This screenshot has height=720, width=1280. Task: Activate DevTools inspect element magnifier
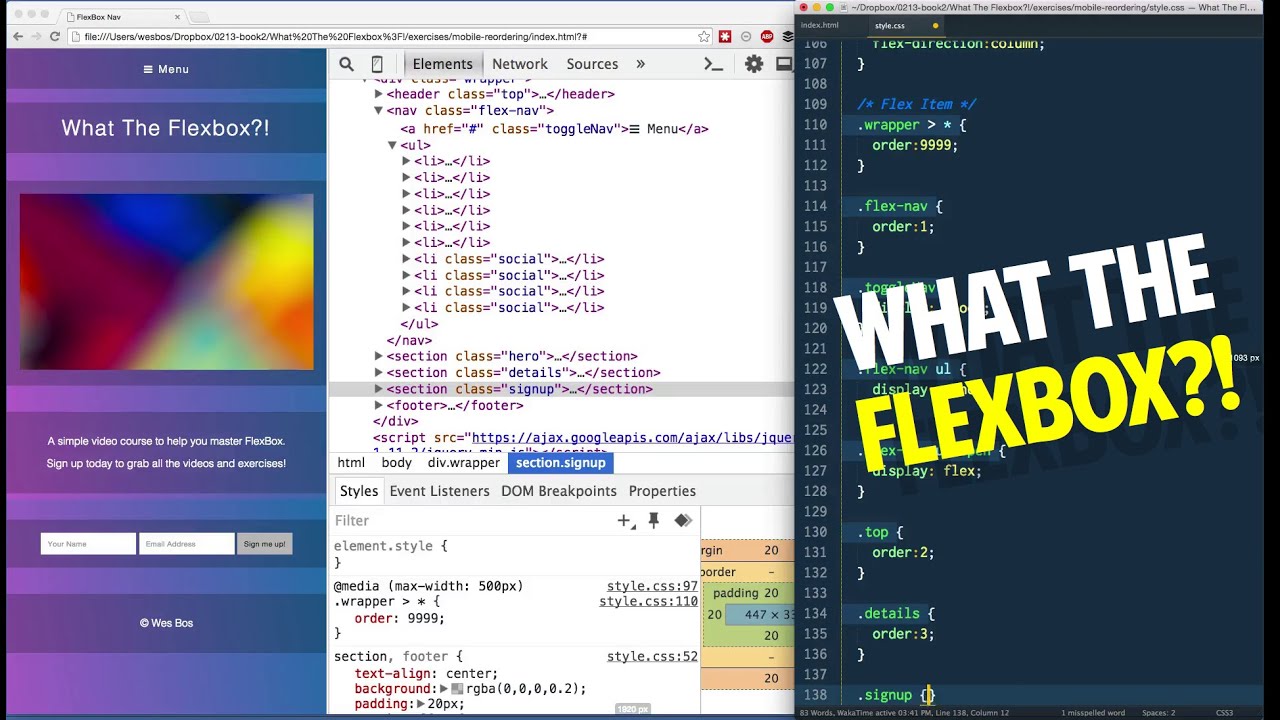(346, 64)
